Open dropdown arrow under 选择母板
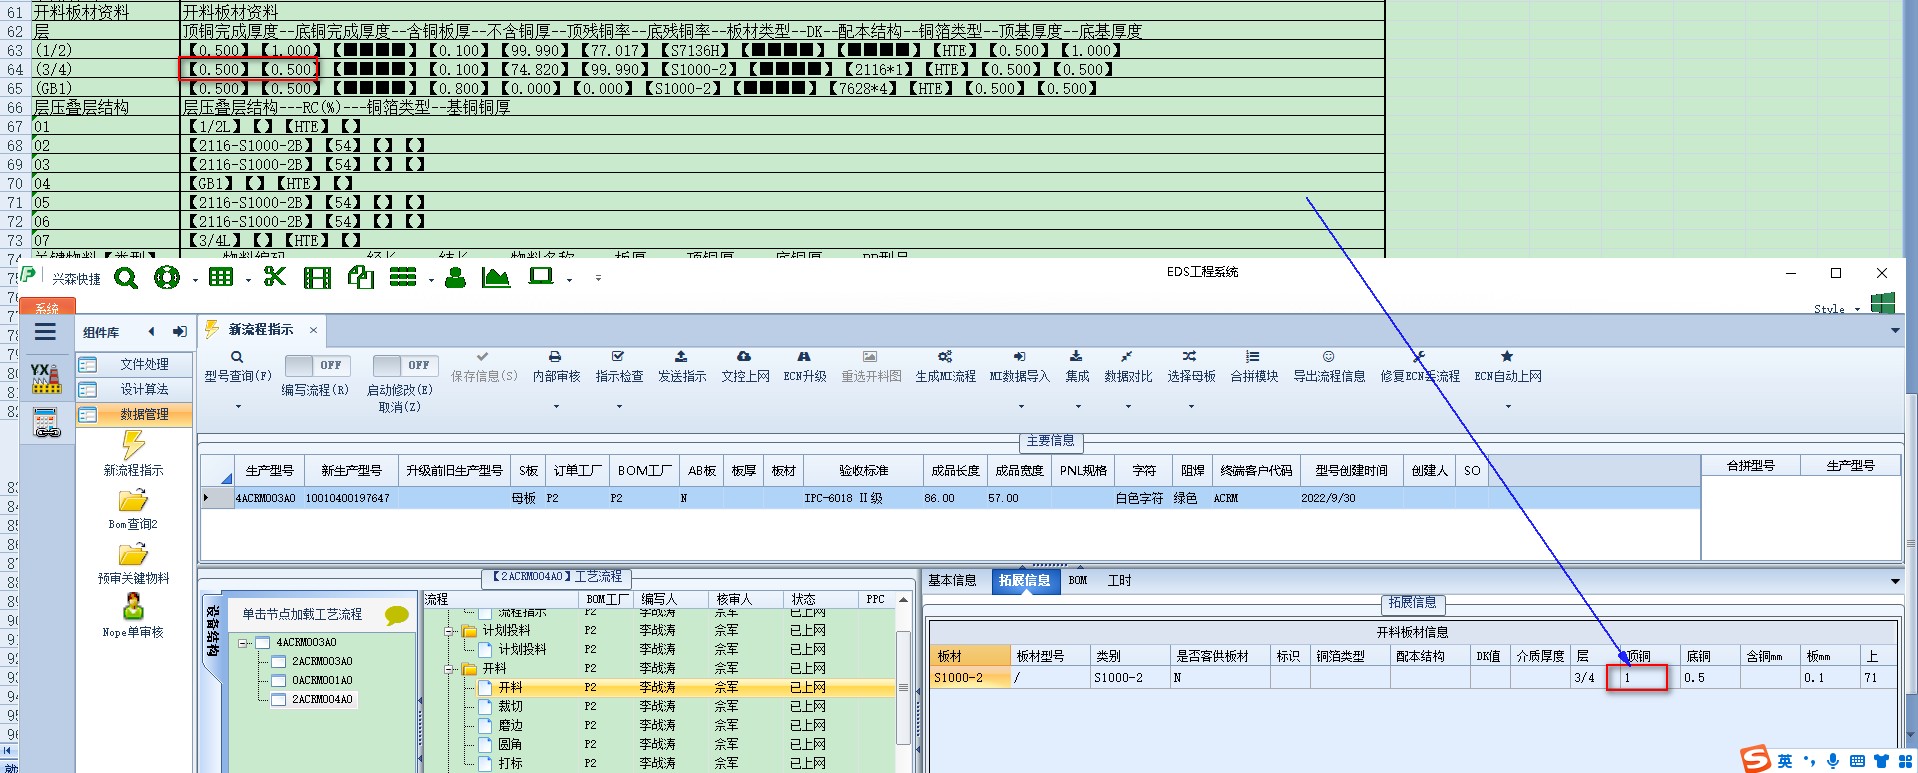 point(1191,406)
